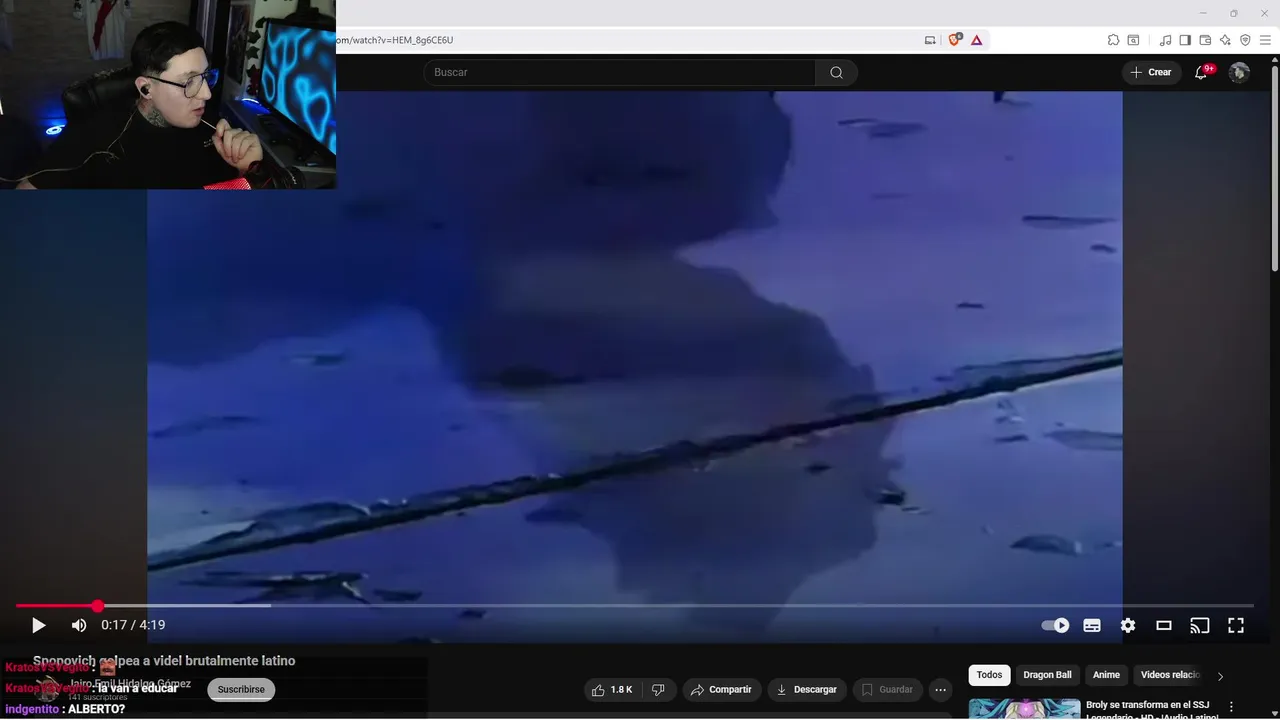Click the red playhead scrubber dot
1280x720 pixels.
click(x=97, y=605)
